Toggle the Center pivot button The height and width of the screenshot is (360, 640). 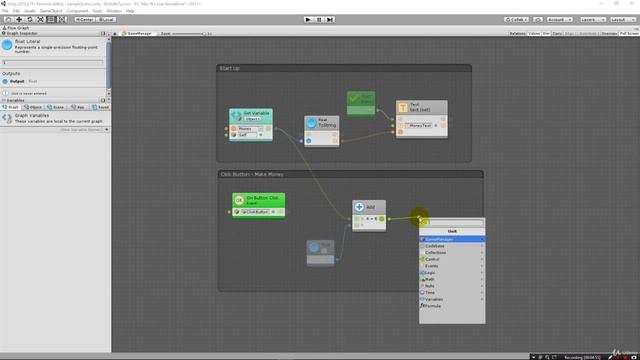85,20
